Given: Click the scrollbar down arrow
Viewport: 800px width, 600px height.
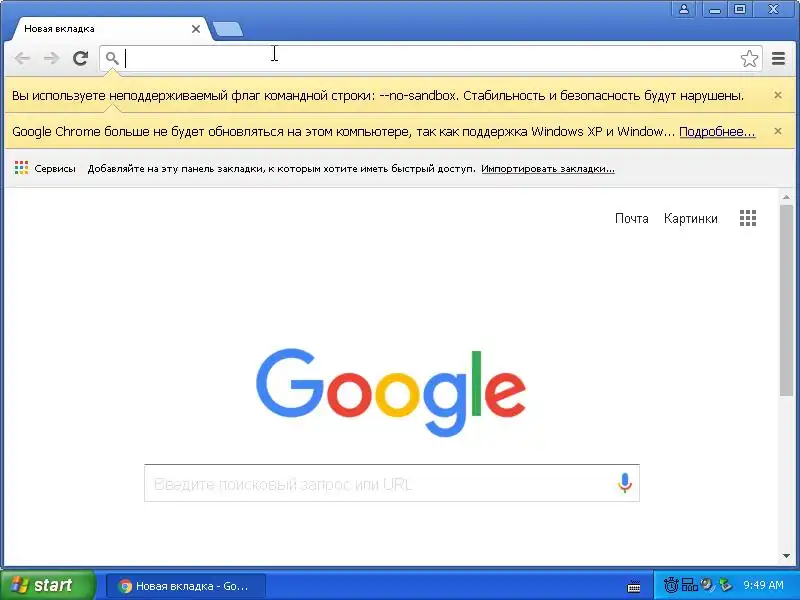Looking at the screenshot, I should pos(786,556).
